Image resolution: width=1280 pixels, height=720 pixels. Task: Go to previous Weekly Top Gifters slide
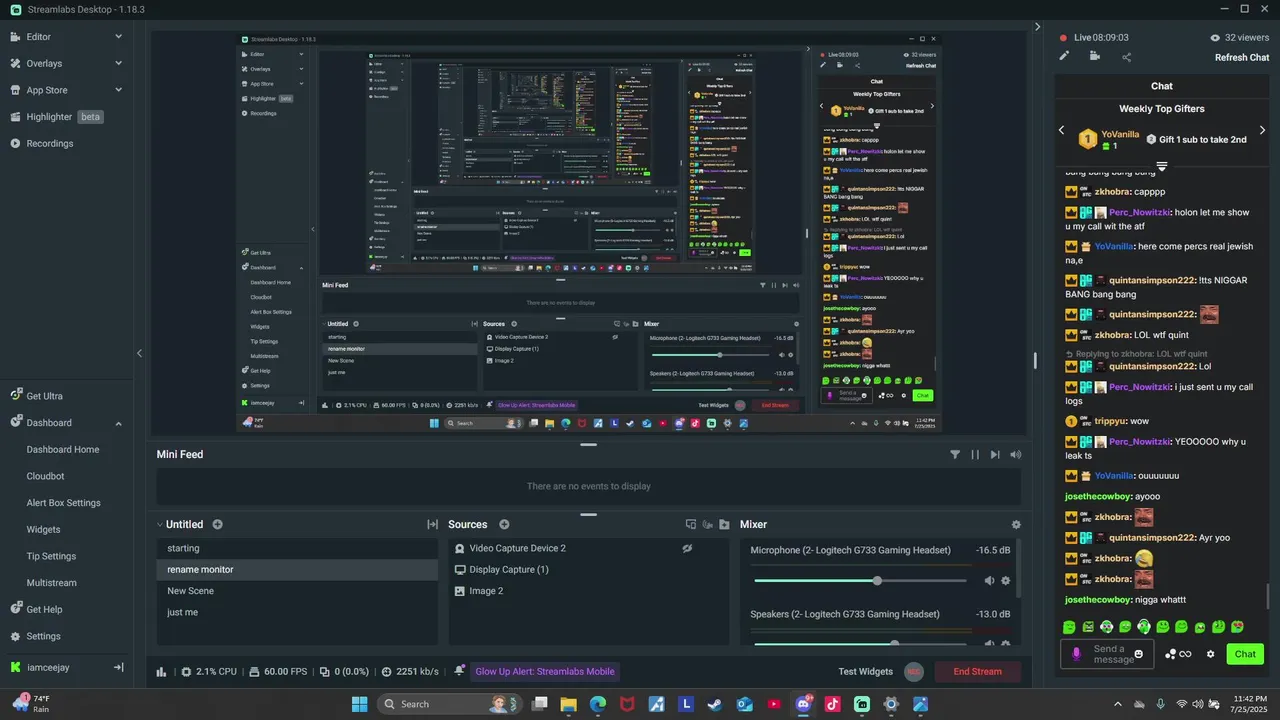tap(1062, 130)
